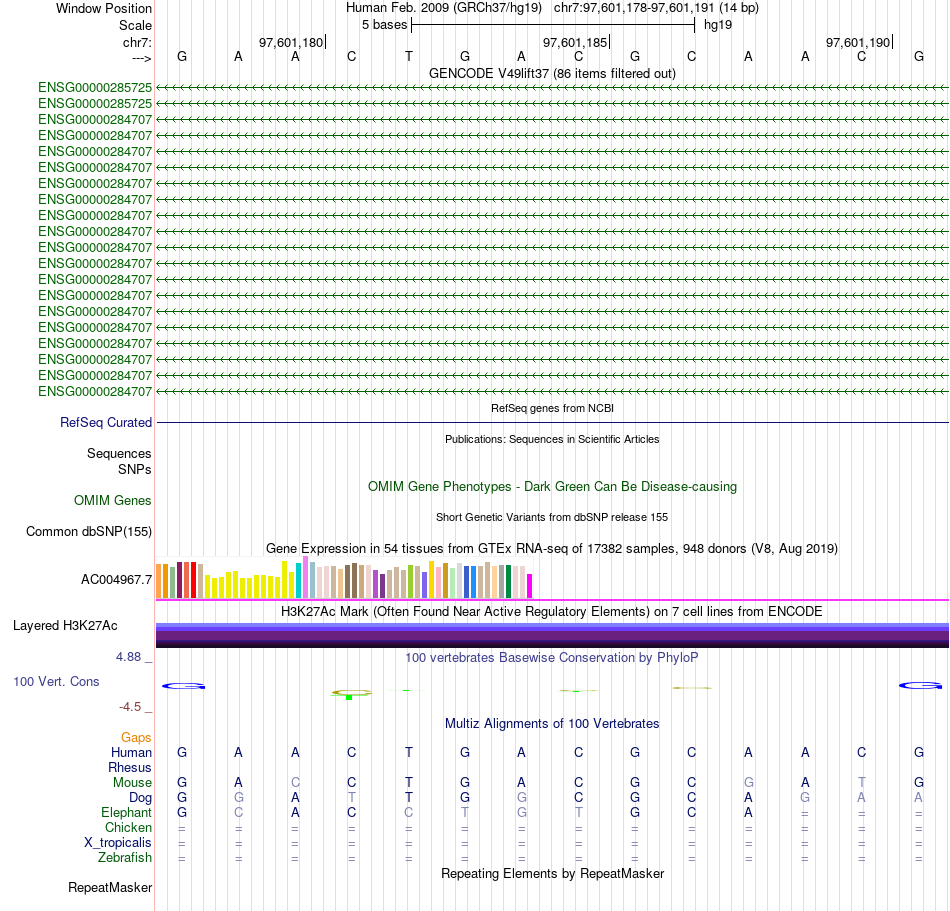This screenshot has width=950, height=911.
Task: Click the Window Position track label
Action: click(104, 8)
